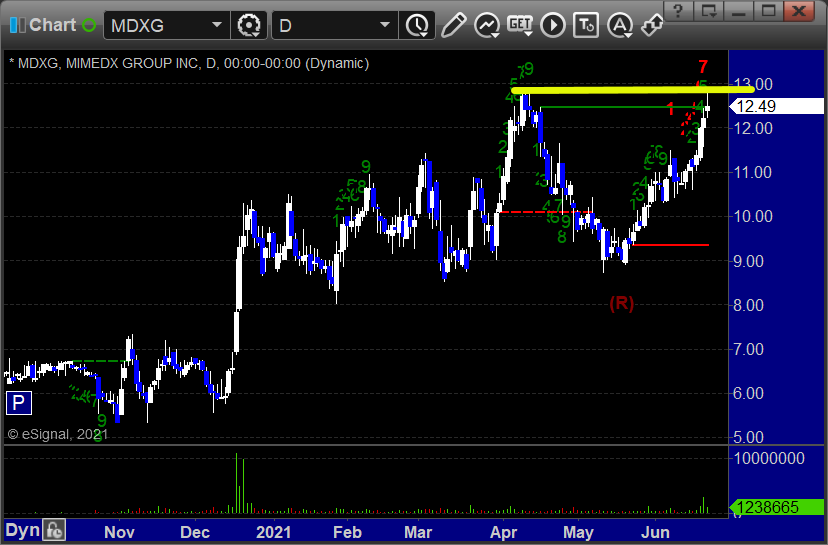Image resolution: width=828 pixels, height=545 pixels.
Task: Click the 8.00 price axis label
Action: point(748,305)
